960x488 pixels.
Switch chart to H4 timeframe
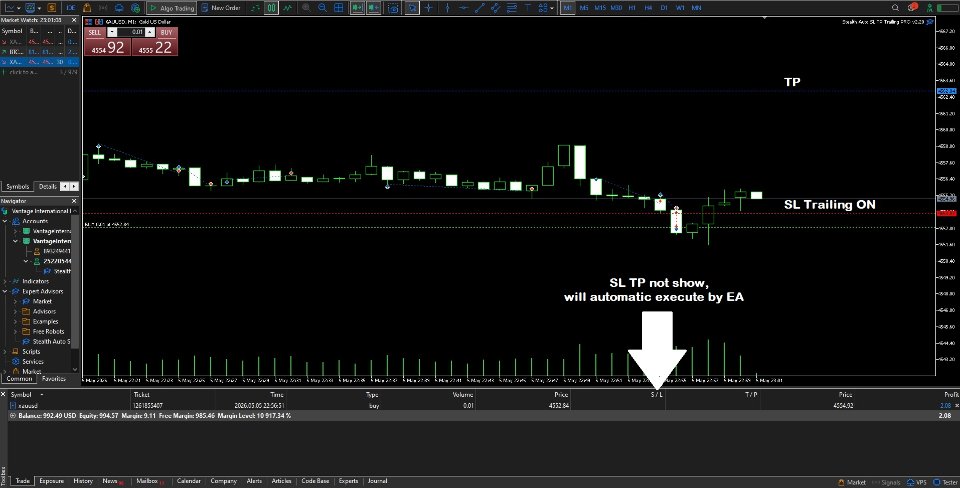click(x=649, y=8)
